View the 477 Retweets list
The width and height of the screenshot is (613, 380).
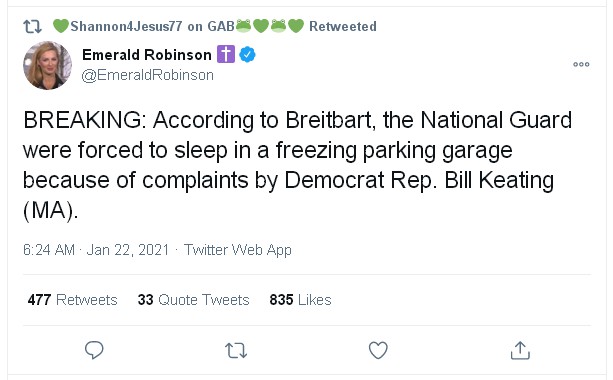pyautogui.click(x=72, y=300)
